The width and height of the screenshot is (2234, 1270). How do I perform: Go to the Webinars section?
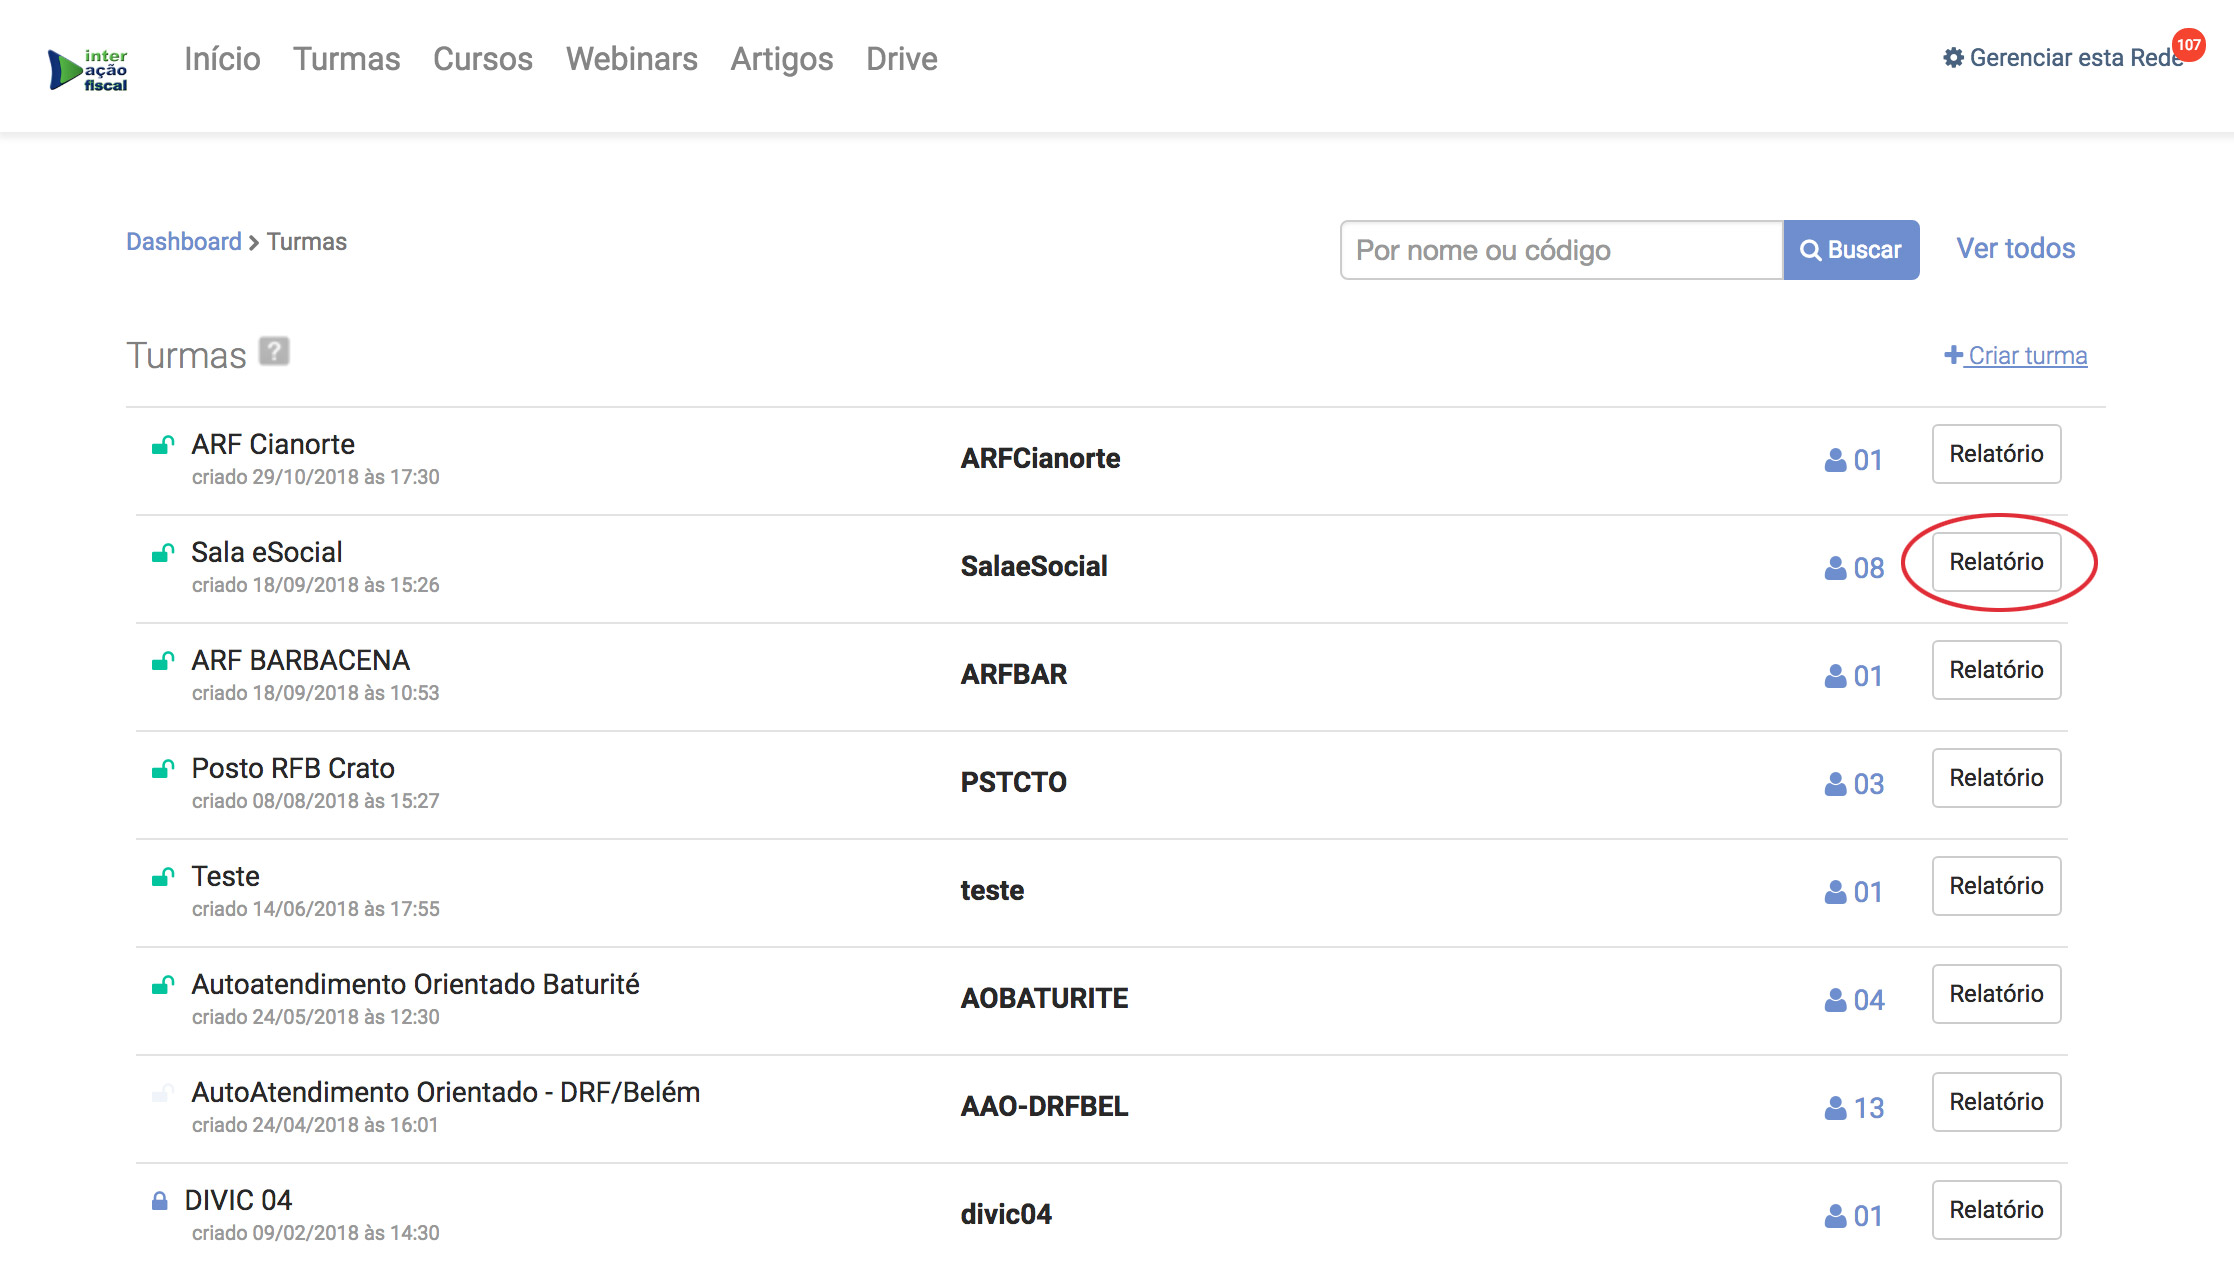click(631, 59)
